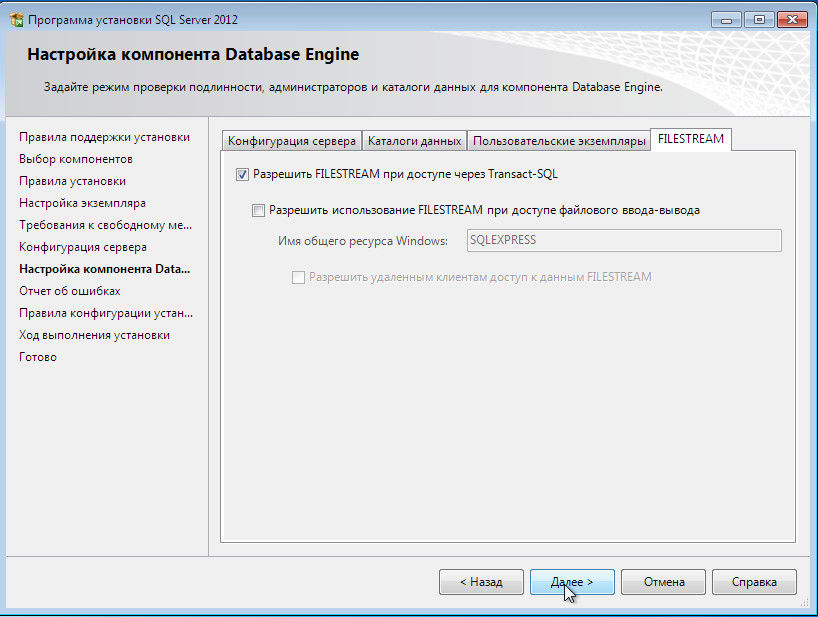Click the SQL Server setup title bar icon

point(17,20)
